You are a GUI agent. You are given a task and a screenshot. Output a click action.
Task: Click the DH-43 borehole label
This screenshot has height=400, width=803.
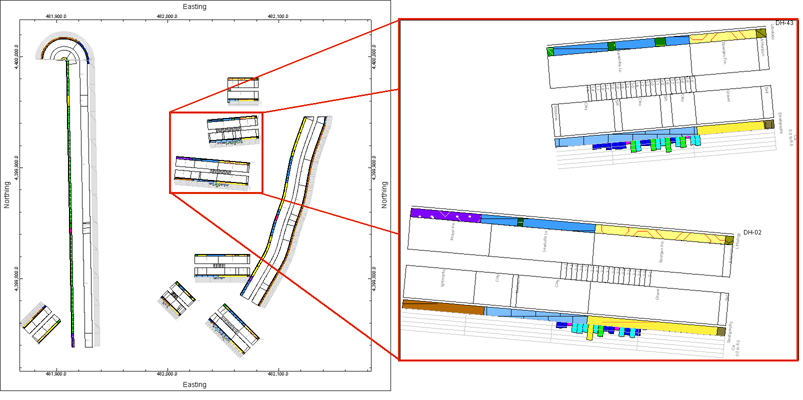[784, 24]
